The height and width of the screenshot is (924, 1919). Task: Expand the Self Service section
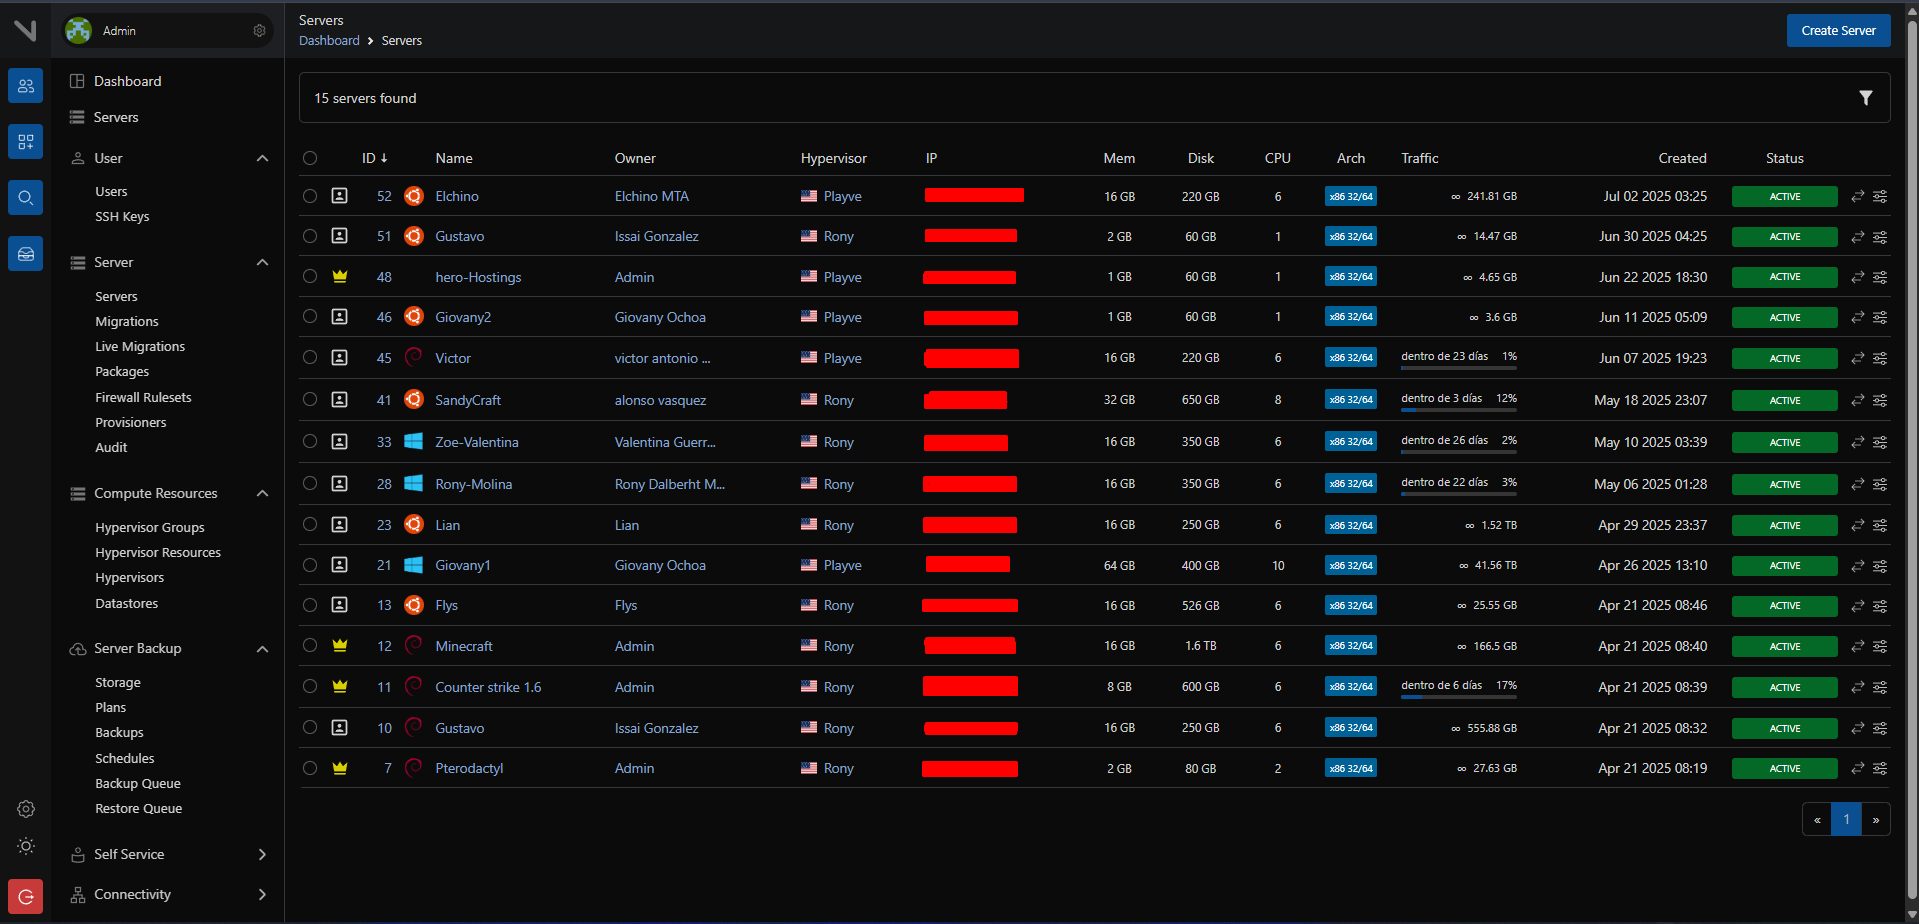tap(262, 855)
